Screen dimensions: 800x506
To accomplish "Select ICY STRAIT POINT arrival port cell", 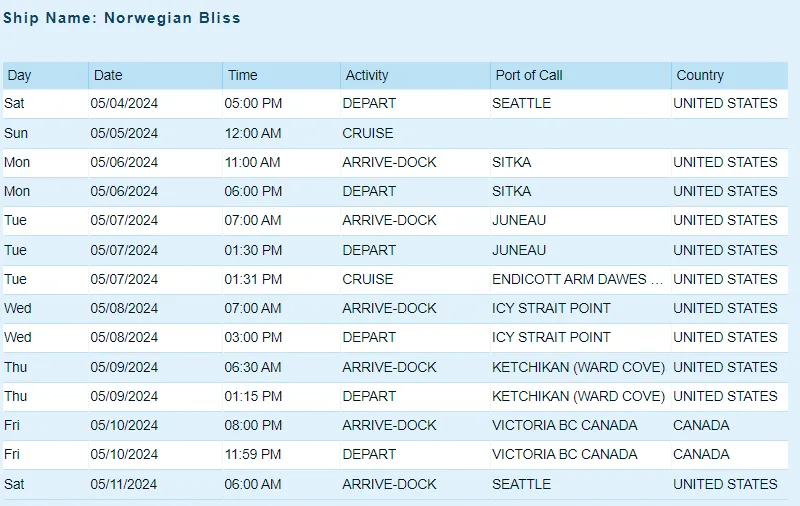I will pos(581,308).
